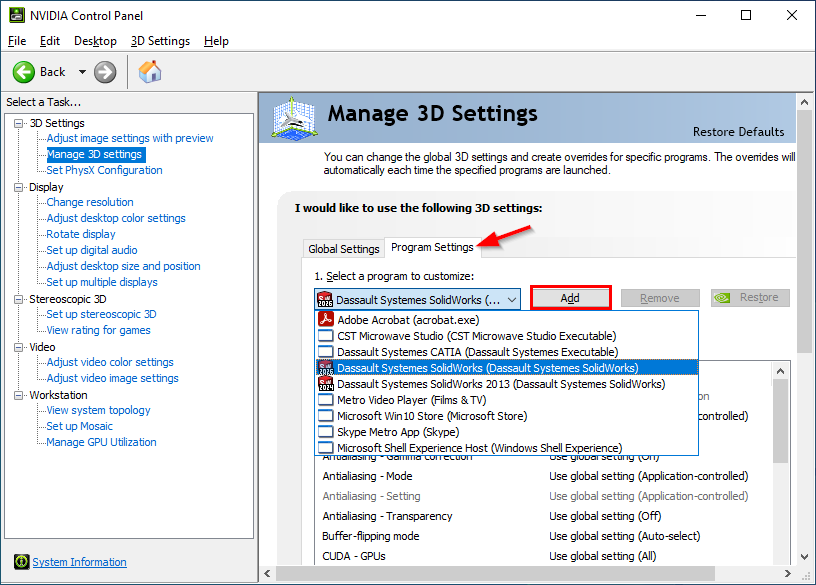816x585 pixels.
Task: Open Adjust desktop size and position
Action: click(x=123, y=266)
